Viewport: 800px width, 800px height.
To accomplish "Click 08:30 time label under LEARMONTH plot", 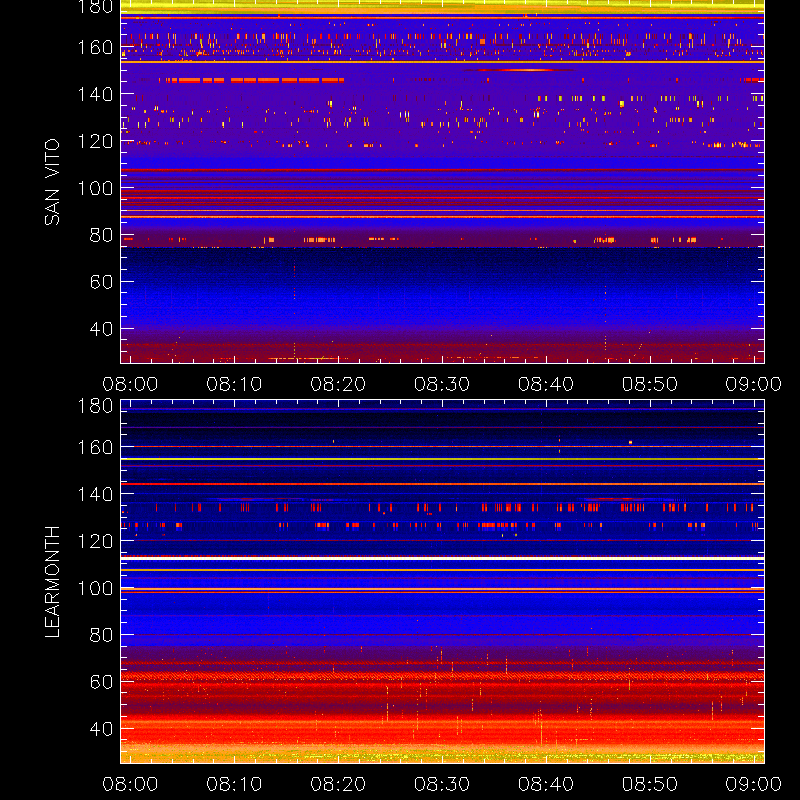I will pyautogui.click(x=442, y=784).
